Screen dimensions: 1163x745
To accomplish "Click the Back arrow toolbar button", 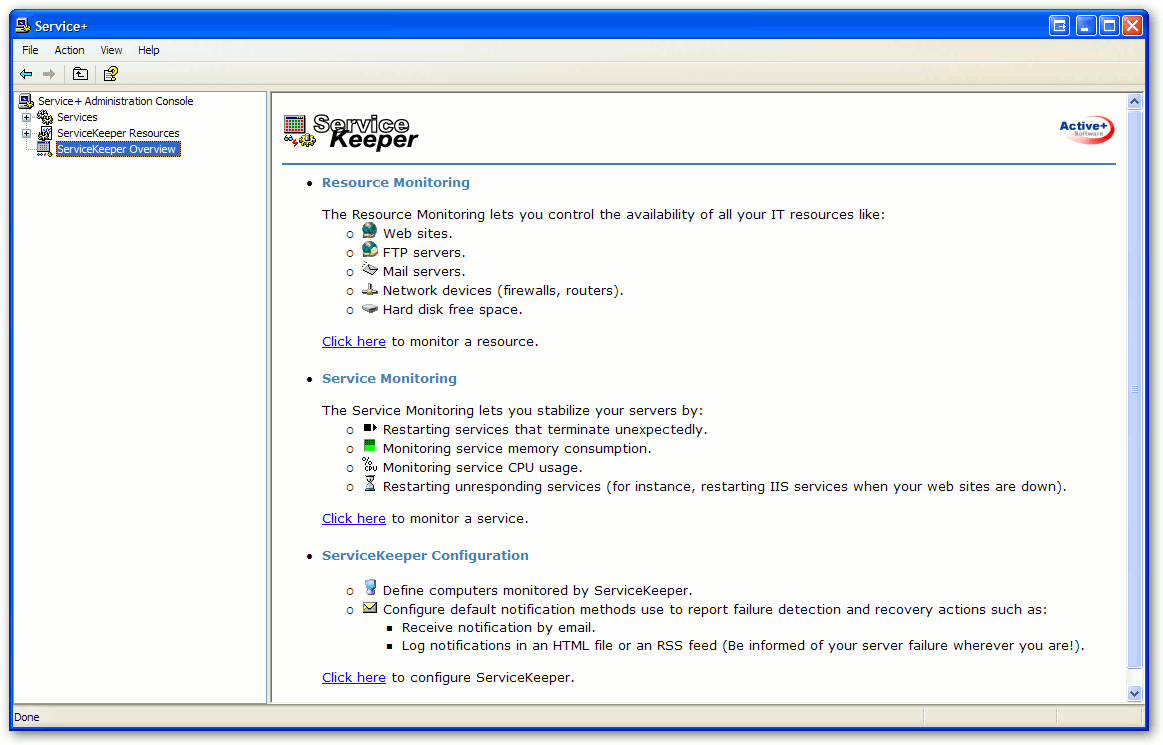I will coord(27,73).
